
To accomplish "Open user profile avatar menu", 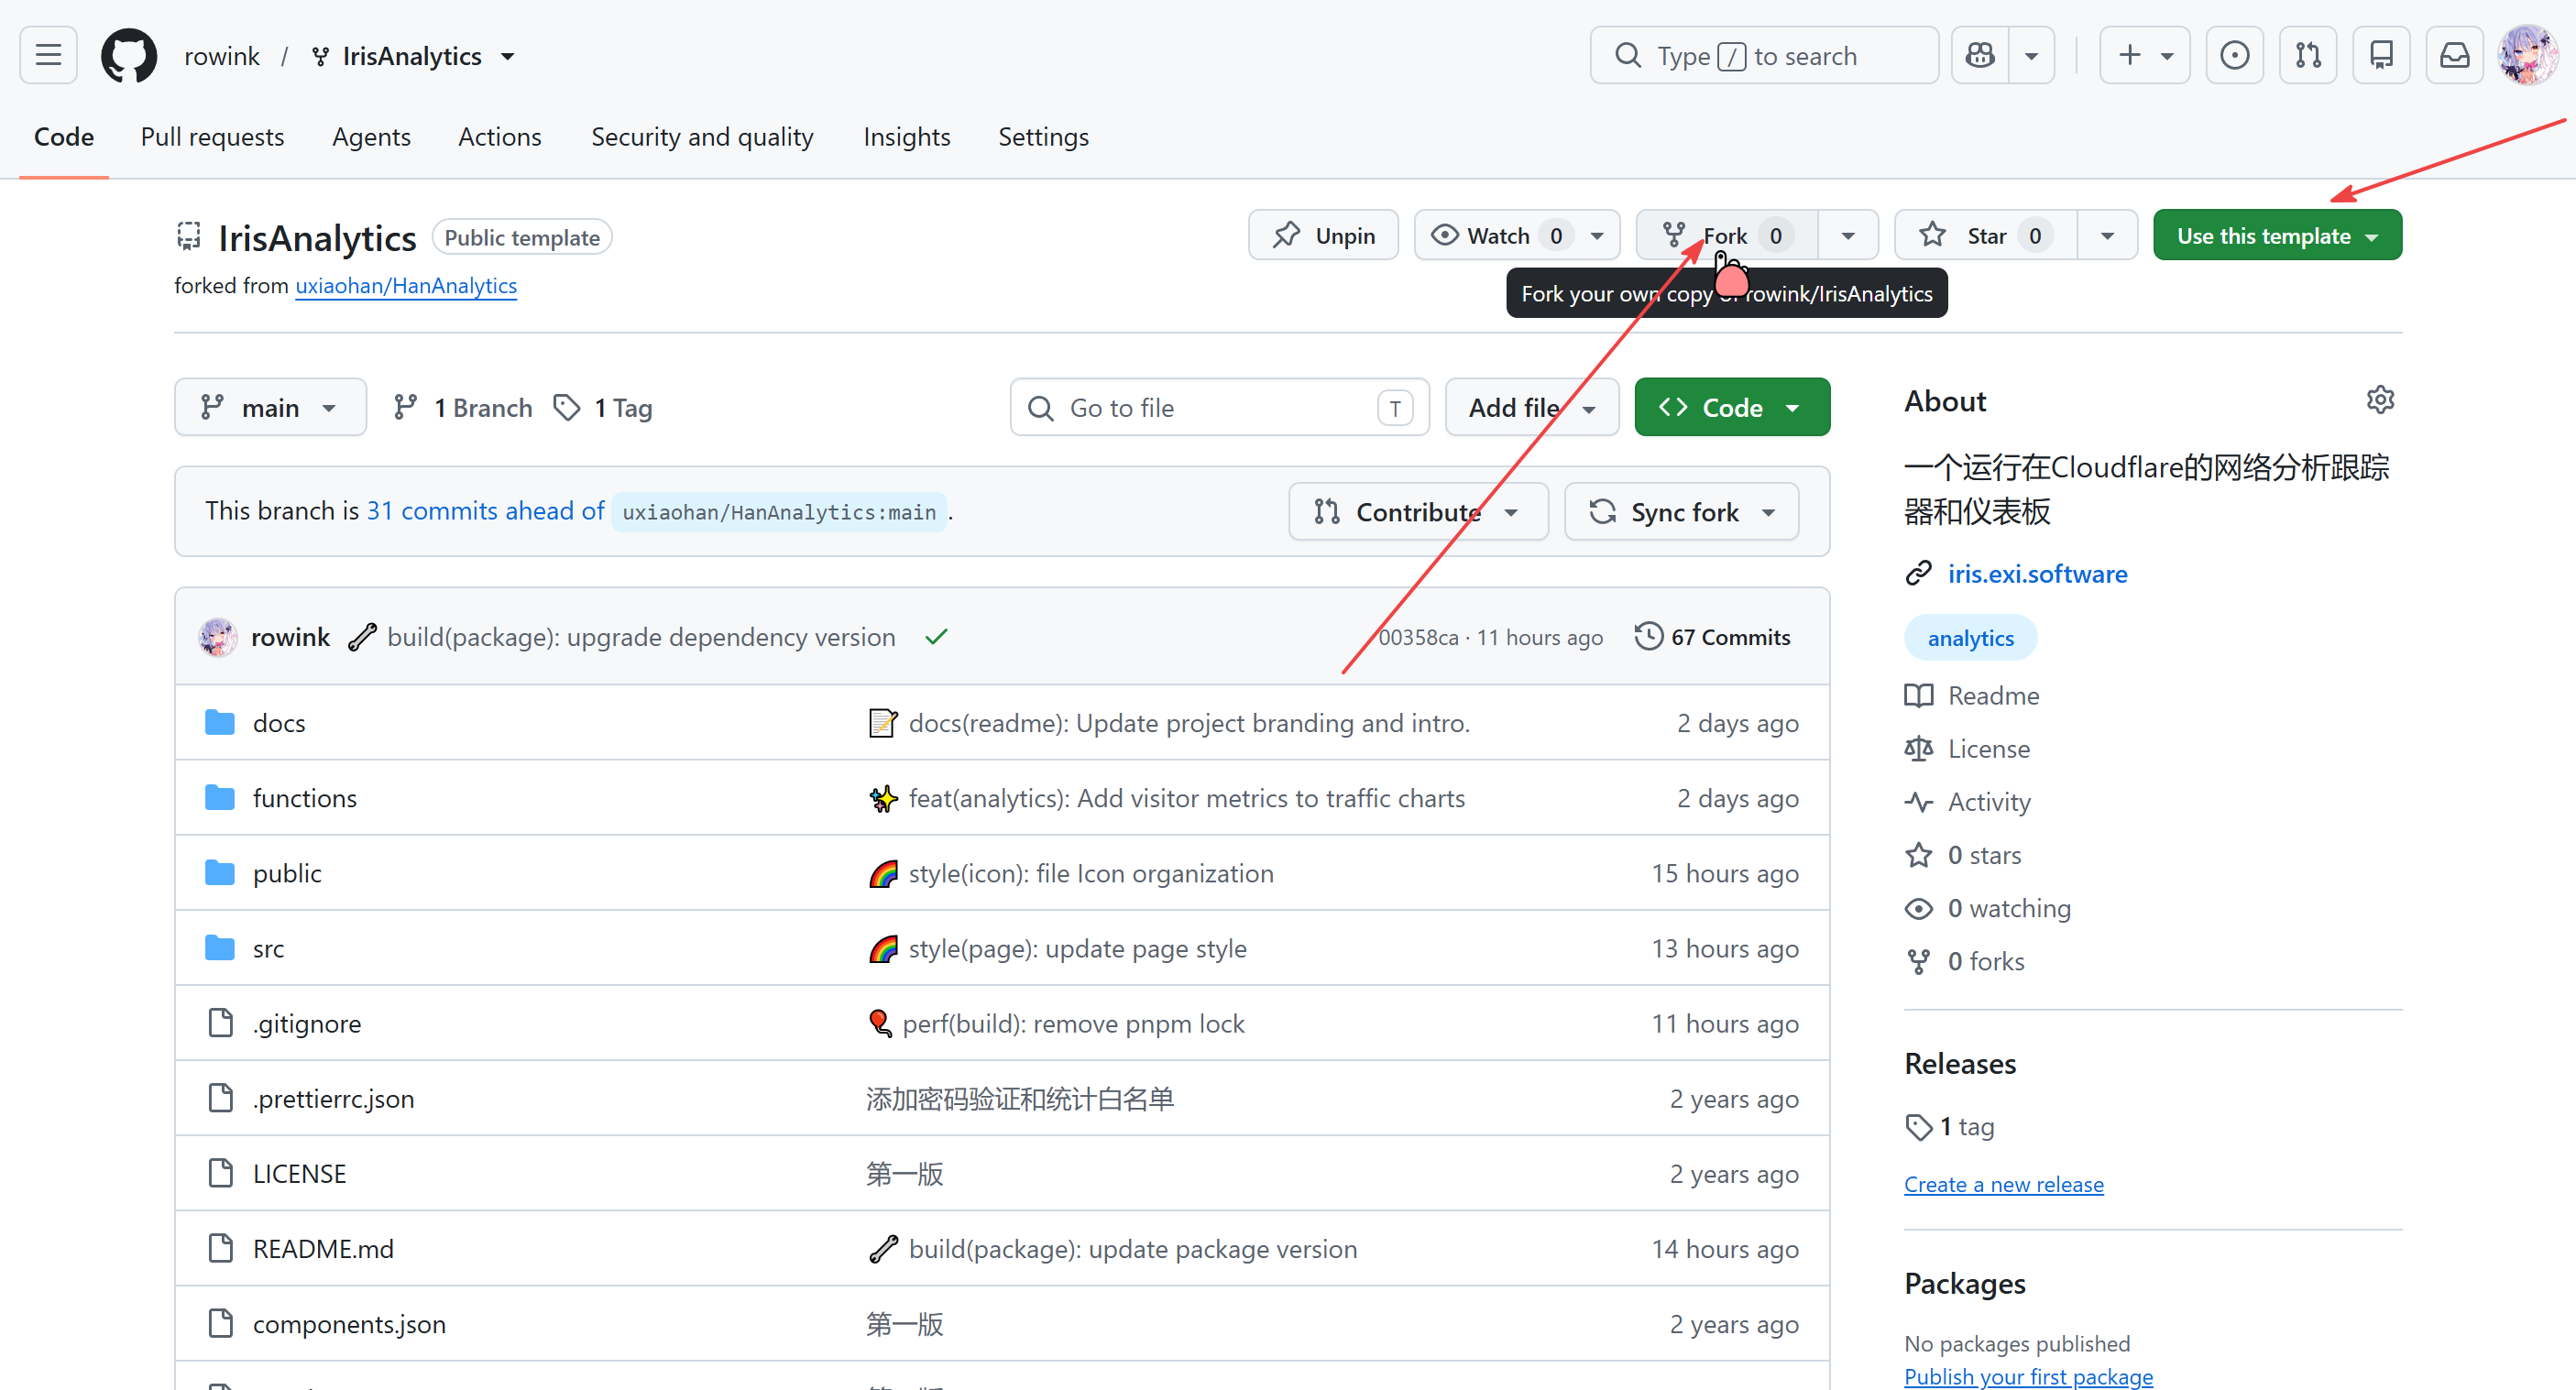I will [2528, 56].
